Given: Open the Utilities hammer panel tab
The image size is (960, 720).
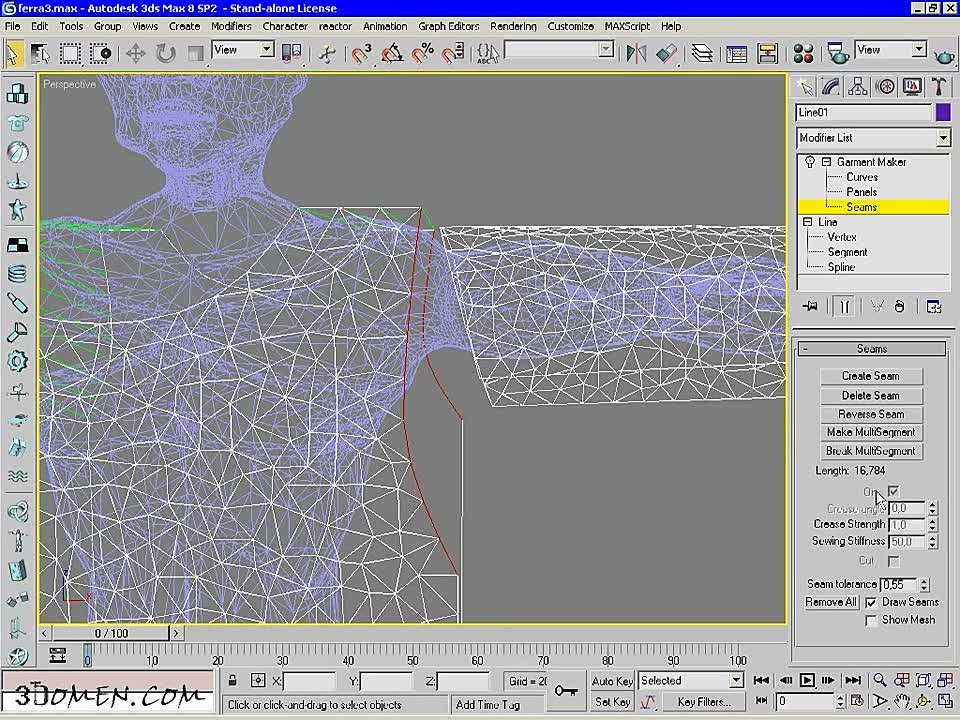Looking at the screenshot, I should (939, 87).
